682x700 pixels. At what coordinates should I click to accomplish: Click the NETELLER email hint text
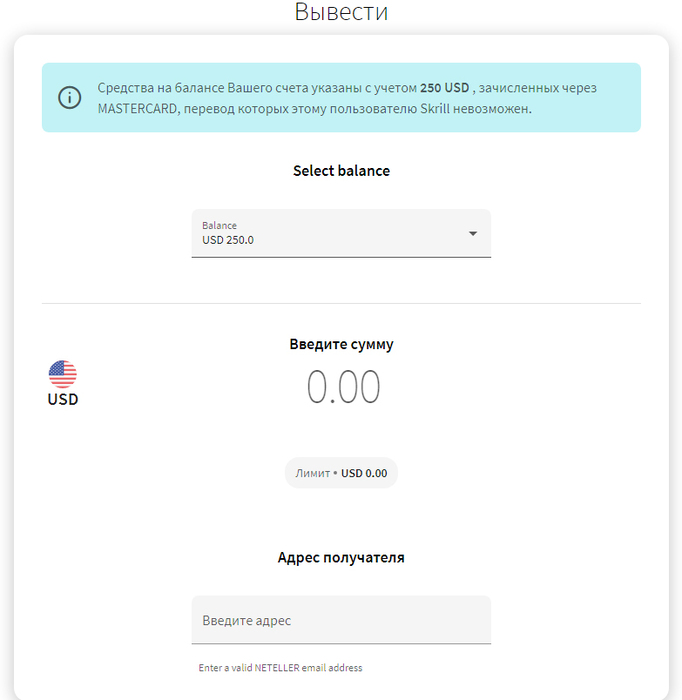tap(280, 668)
